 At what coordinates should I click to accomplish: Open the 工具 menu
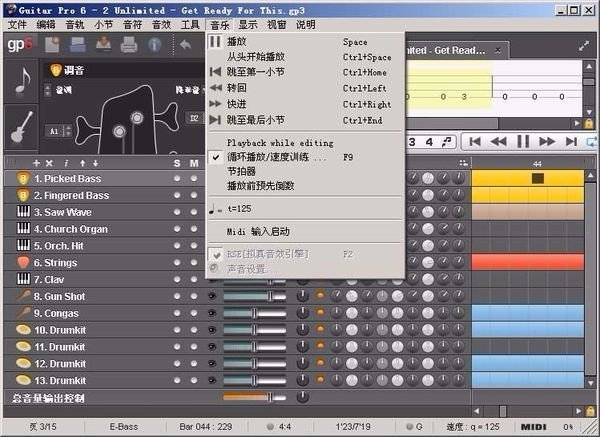(190, 25)
